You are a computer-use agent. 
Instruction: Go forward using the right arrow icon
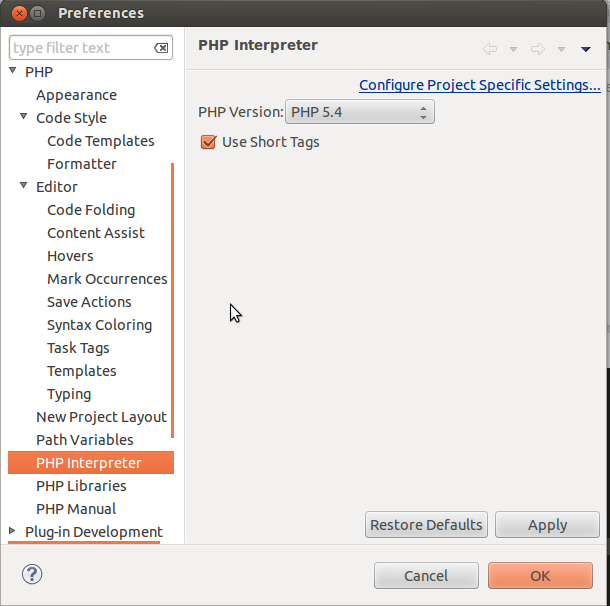pyautogui.click(x=538, y=49)
